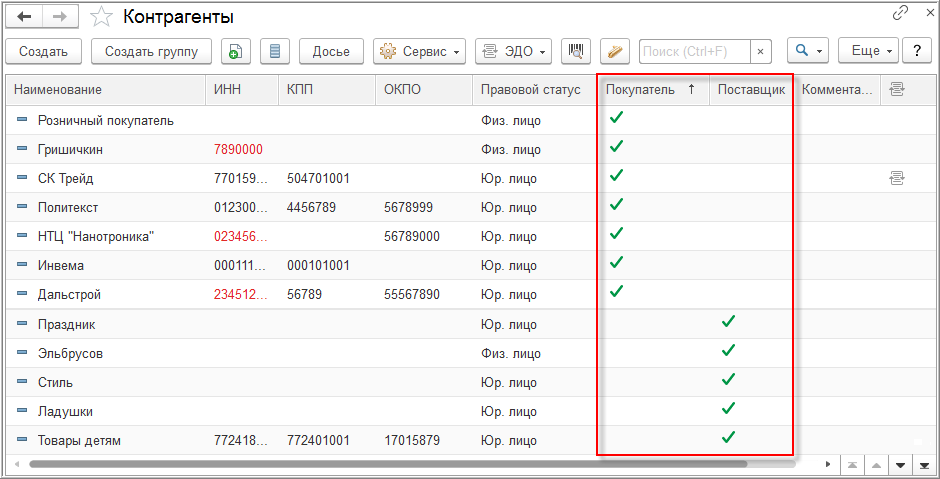The height and width of the screenshot is (479, 940).
Task: Click the EDO status icon in СК Трейд row
Action: [x=897, y=177]
